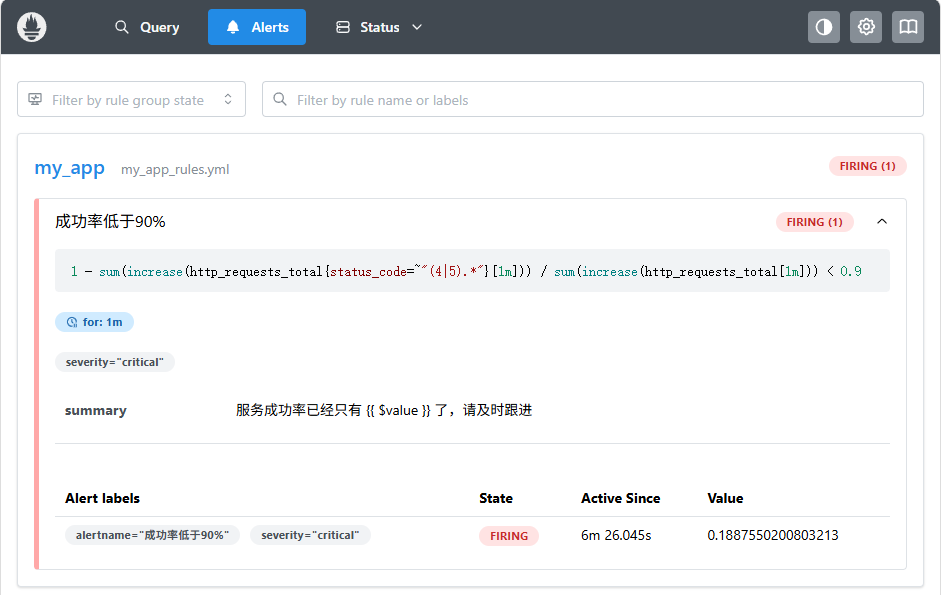Click the bell icon on Alerts

pyautogui.click(x=233, y=27)
